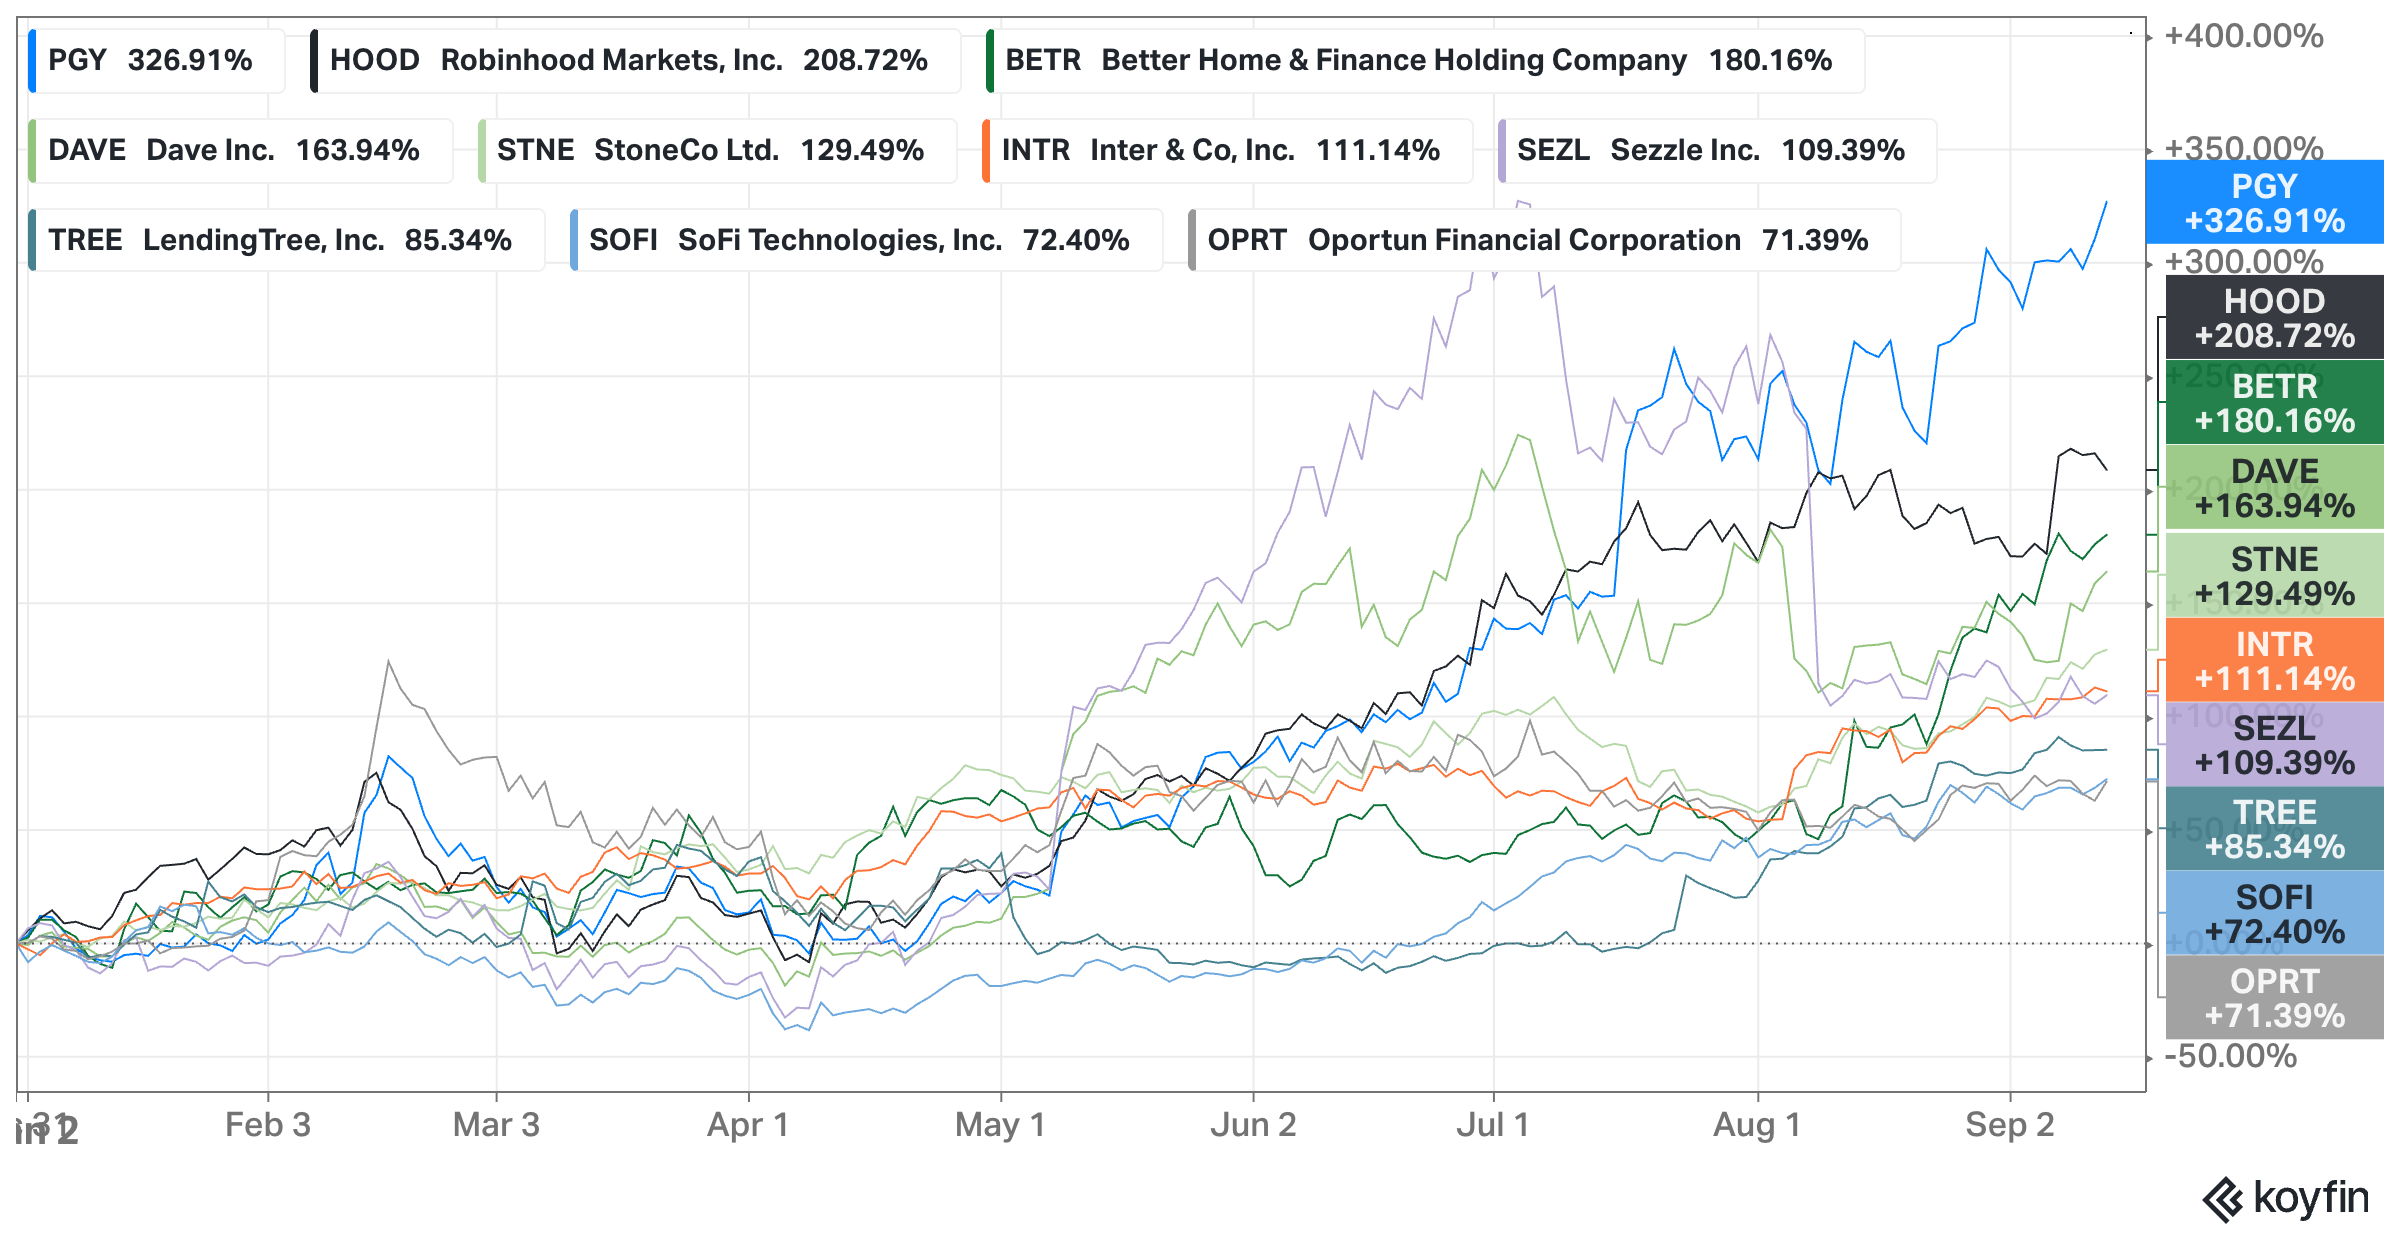Select the HOOD Robinhood Markets legend item
Screen dimensions: 2400x1240
point(636,61)
